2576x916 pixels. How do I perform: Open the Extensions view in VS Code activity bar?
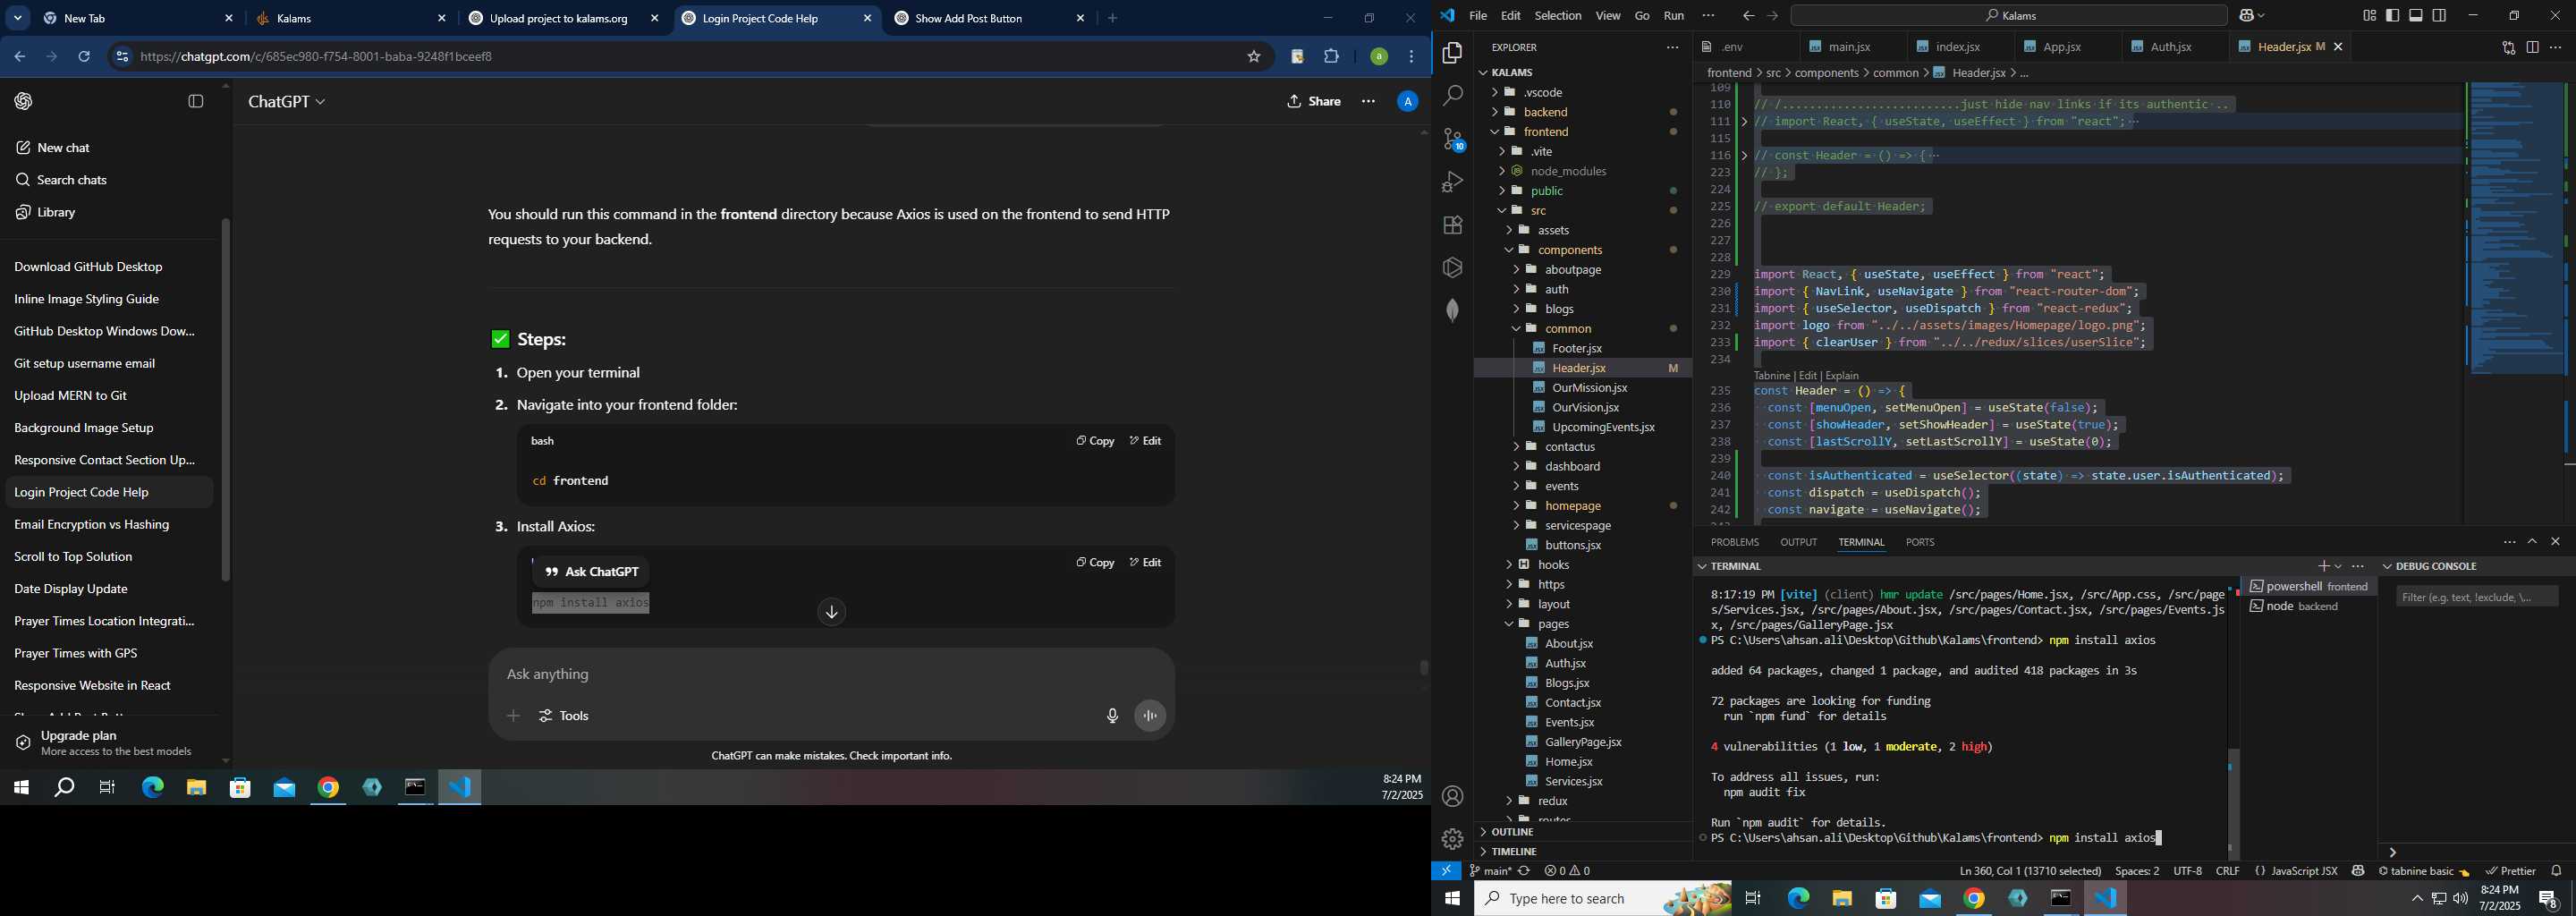click(1452, 225)
